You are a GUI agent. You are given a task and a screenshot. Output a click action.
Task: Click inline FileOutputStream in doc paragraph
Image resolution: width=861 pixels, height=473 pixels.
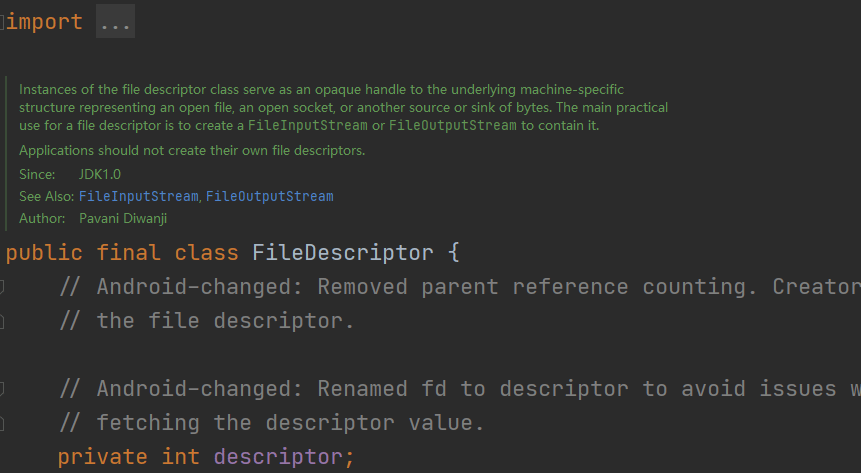click(x=452, y=125)
